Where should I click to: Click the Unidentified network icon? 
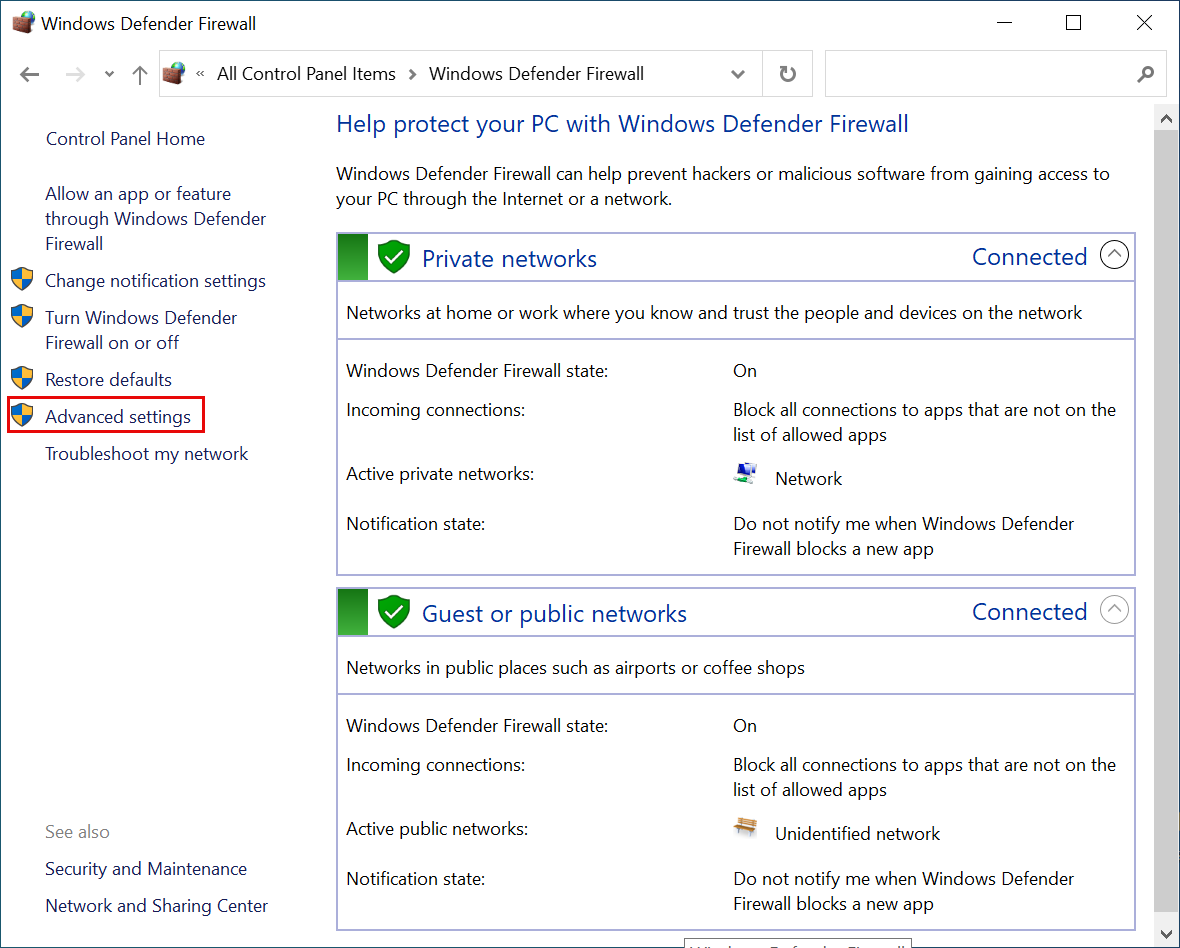[745, 828]
